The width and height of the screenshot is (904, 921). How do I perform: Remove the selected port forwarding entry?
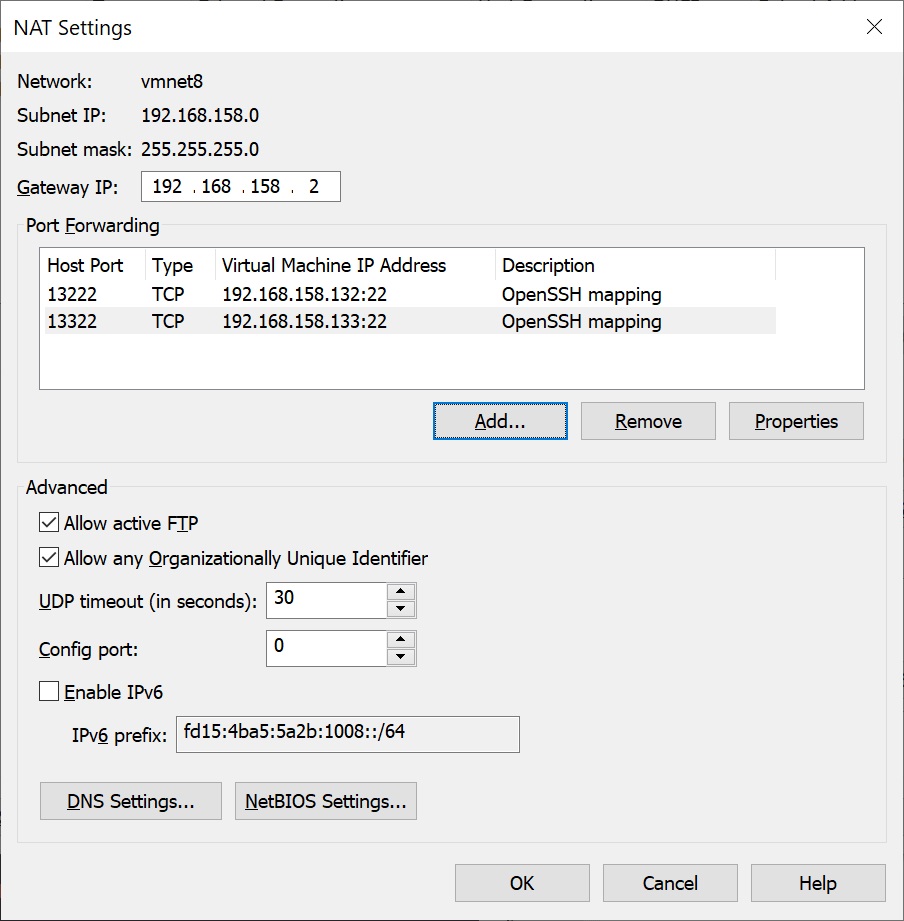click(x=647, y=420)
